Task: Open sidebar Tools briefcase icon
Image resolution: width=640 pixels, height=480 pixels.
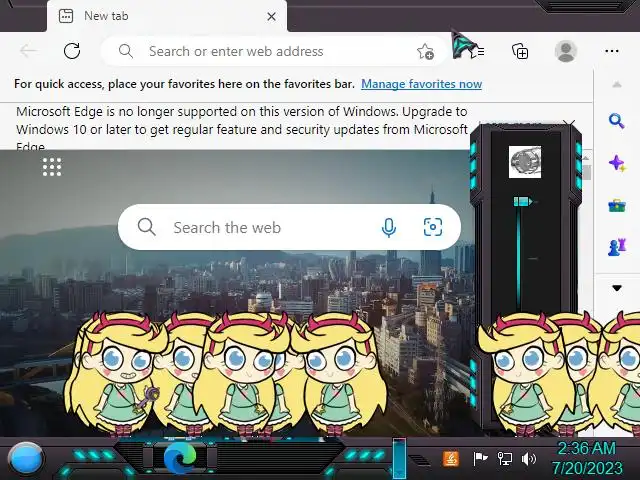Action: point(617,205)
